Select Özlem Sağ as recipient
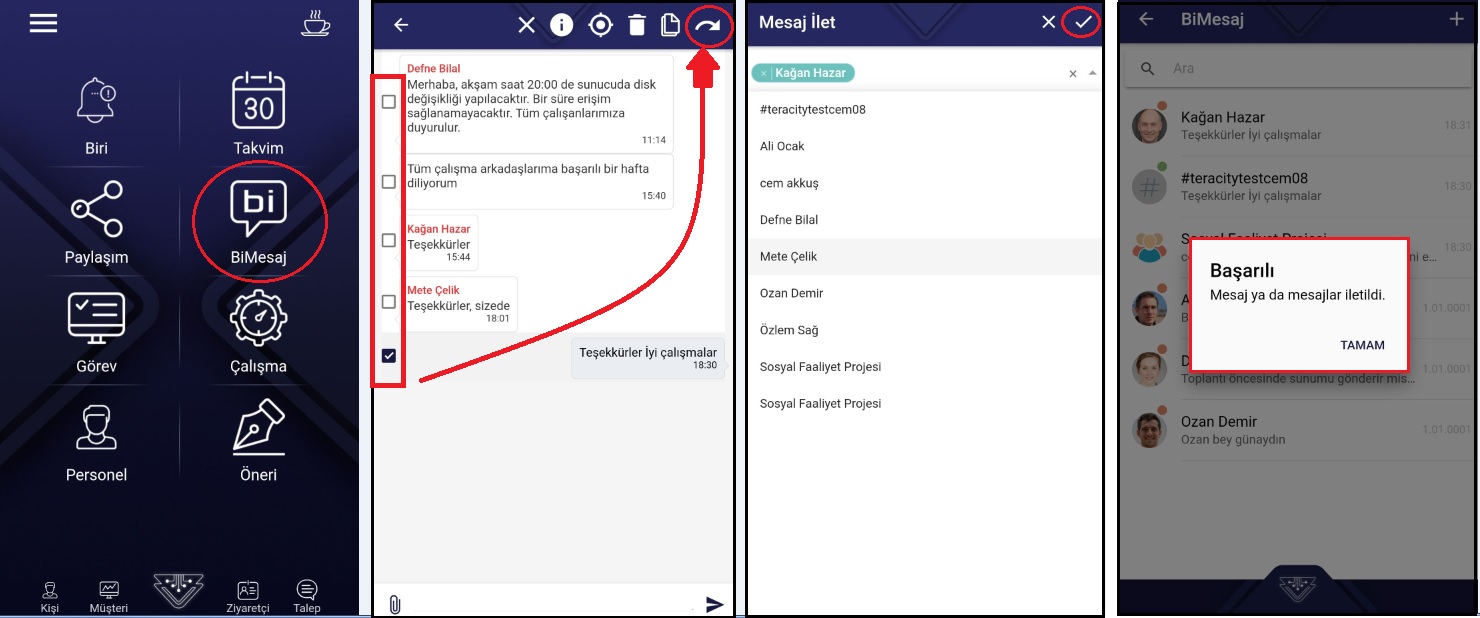This screenshot has height=618, width=1480. tap(924, 330)
